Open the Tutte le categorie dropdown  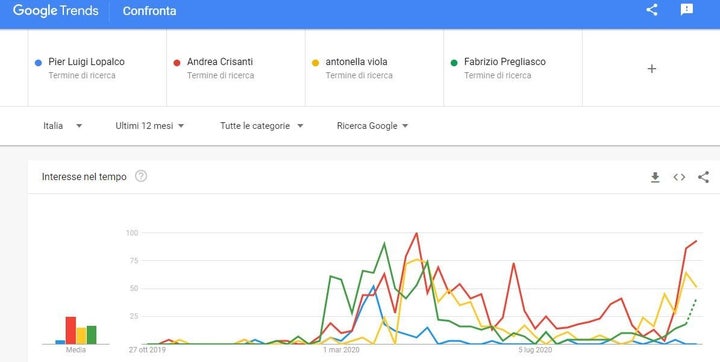click(262, 125)
